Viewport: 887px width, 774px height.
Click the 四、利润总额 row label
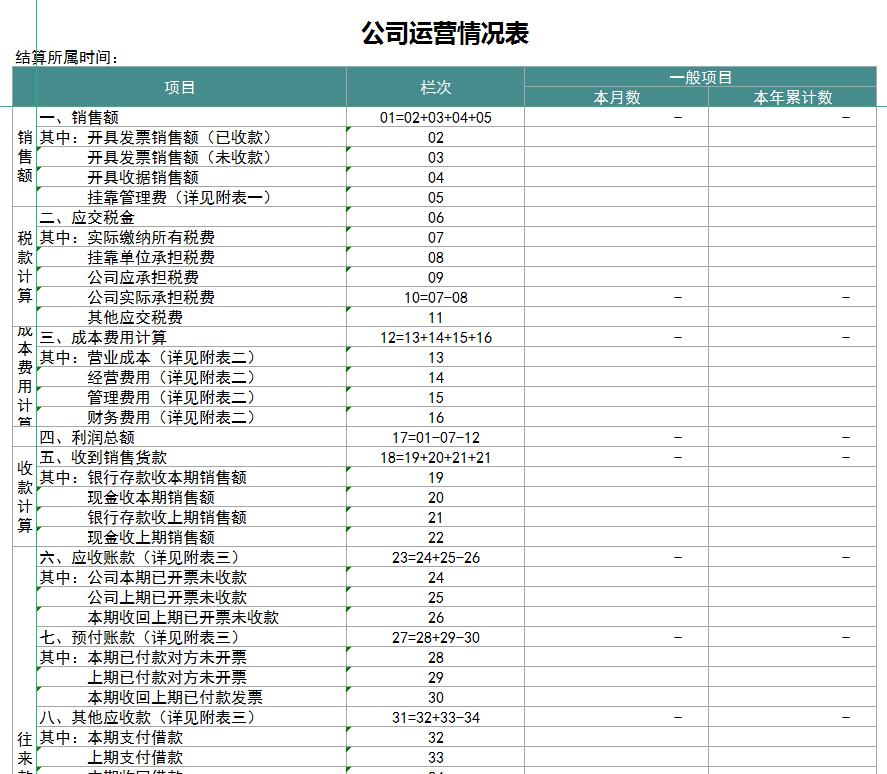[x=83, y=437]
